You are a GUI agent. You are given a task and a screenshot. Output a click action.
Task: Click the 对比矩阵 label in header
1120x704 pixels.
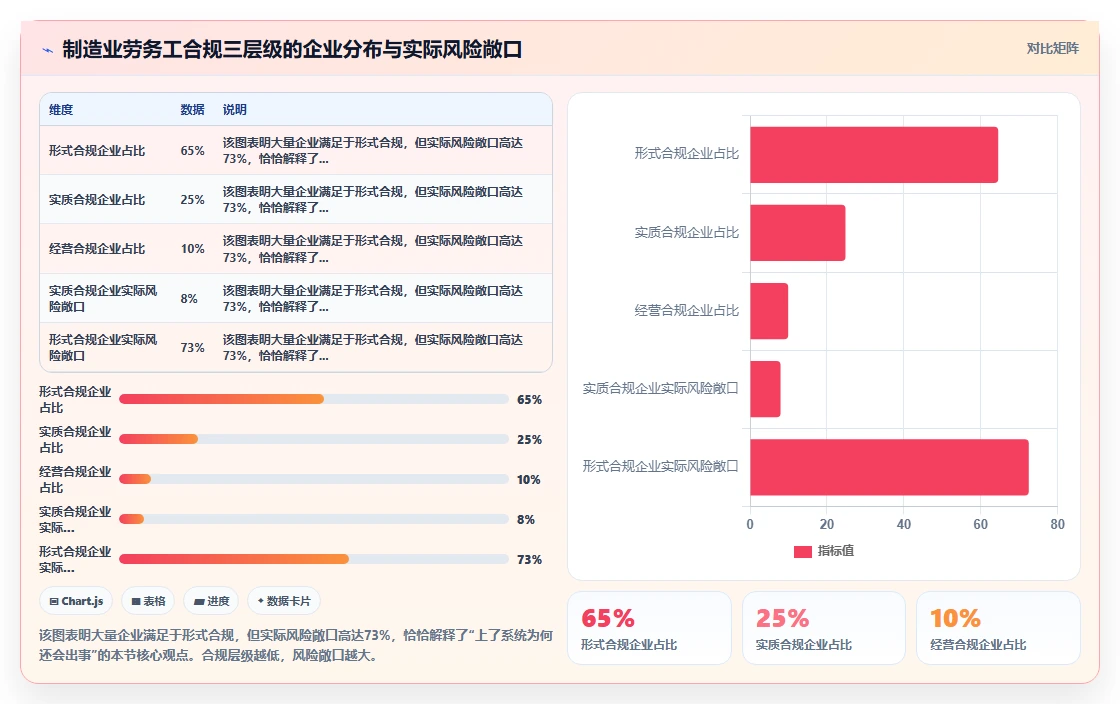[x=1052, y=49]
